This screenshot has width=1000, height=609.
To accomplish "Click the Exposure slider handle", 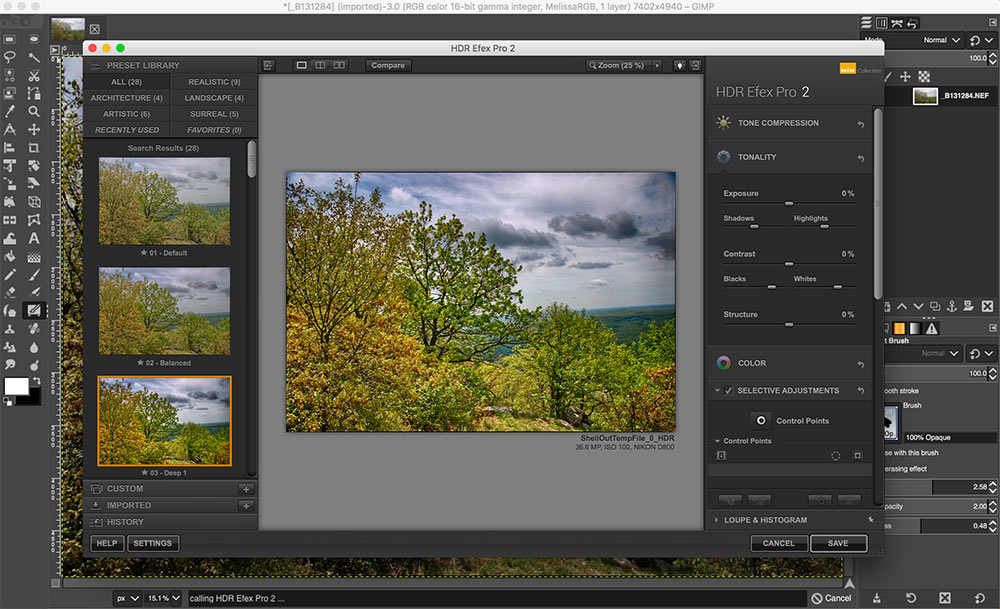I will click(789, 203).
